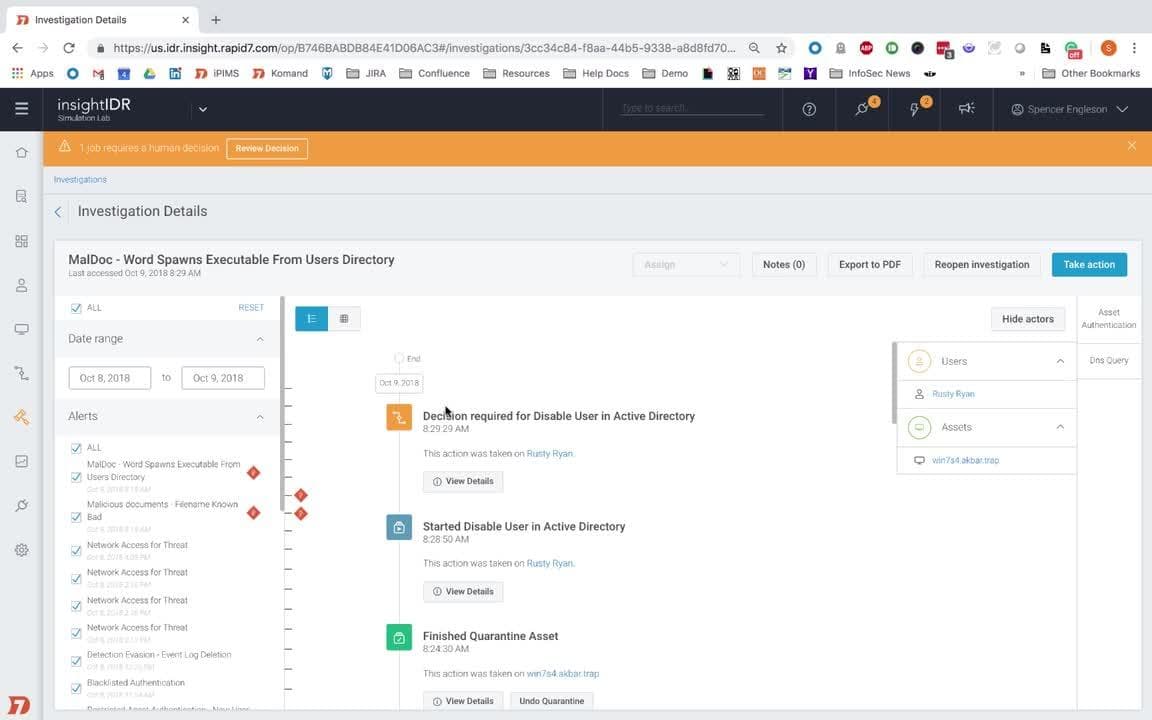Open notifications icon with badge 4
This screenshot has width=1152, height=720.
pyautogui.click(x=863, y=108)
